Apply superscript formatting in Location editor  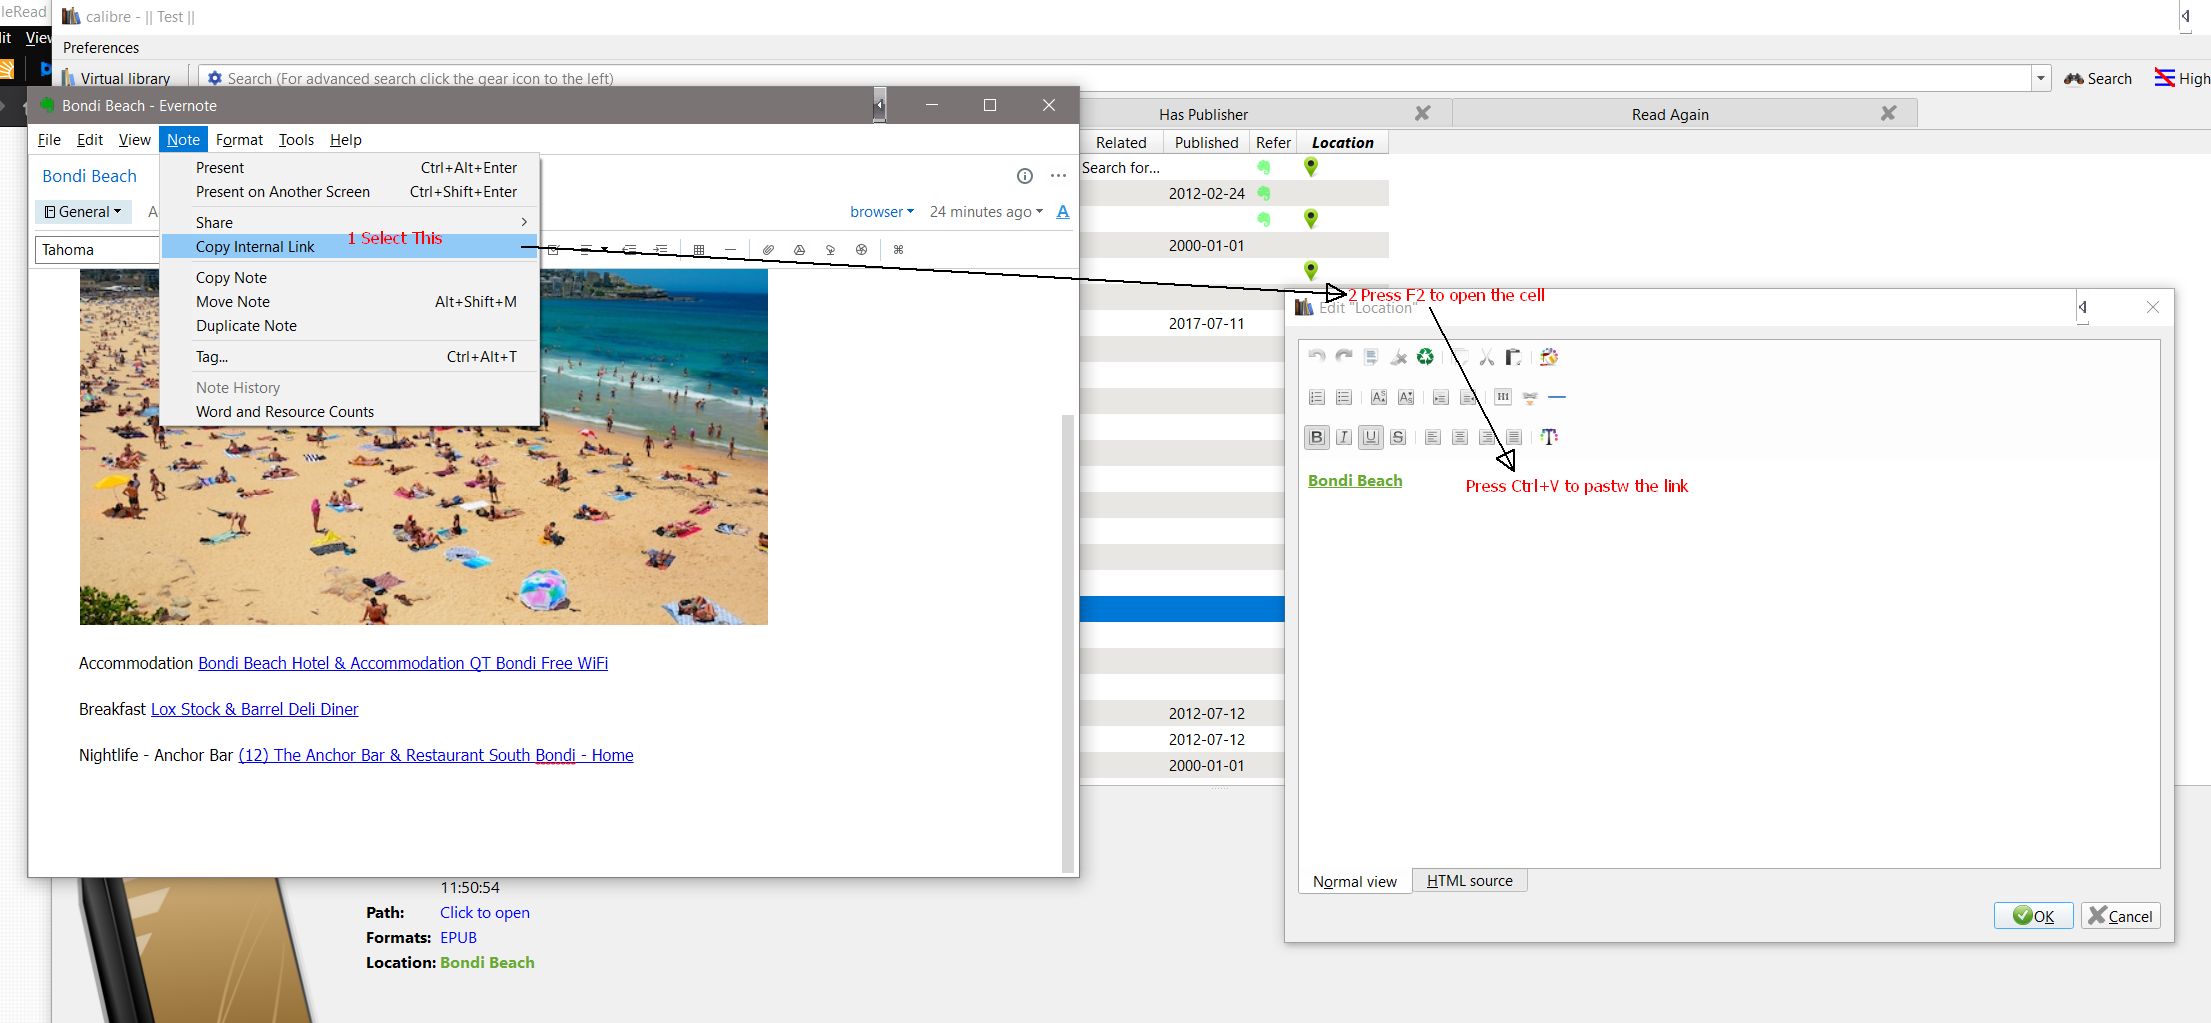coord(1378,397)
